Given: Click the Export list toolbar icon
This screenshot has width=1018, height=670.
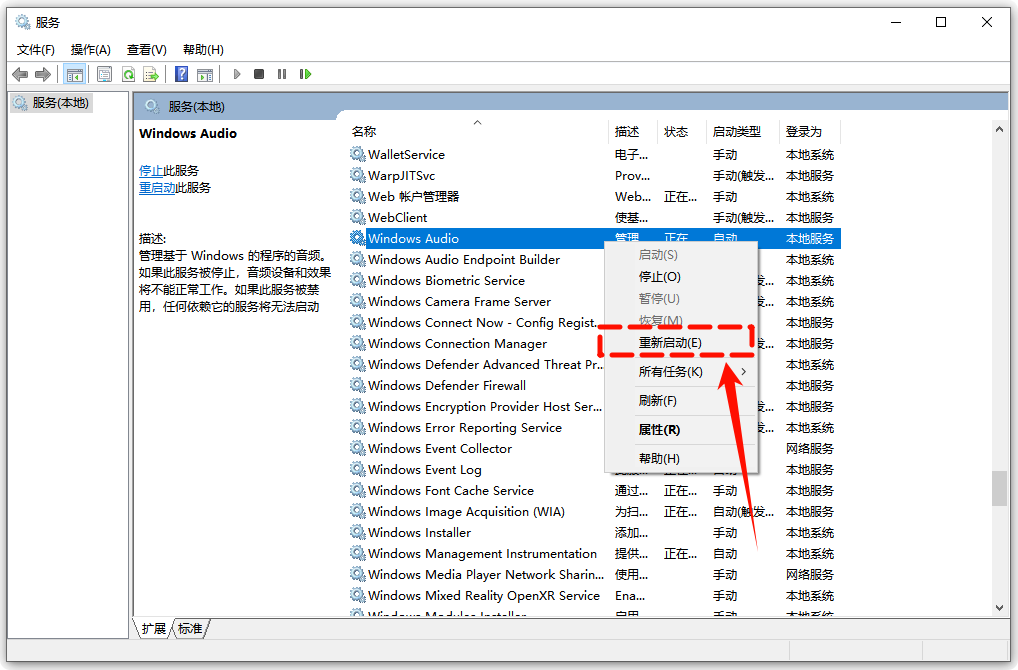Looking at the screenshot, I should 151,75.
